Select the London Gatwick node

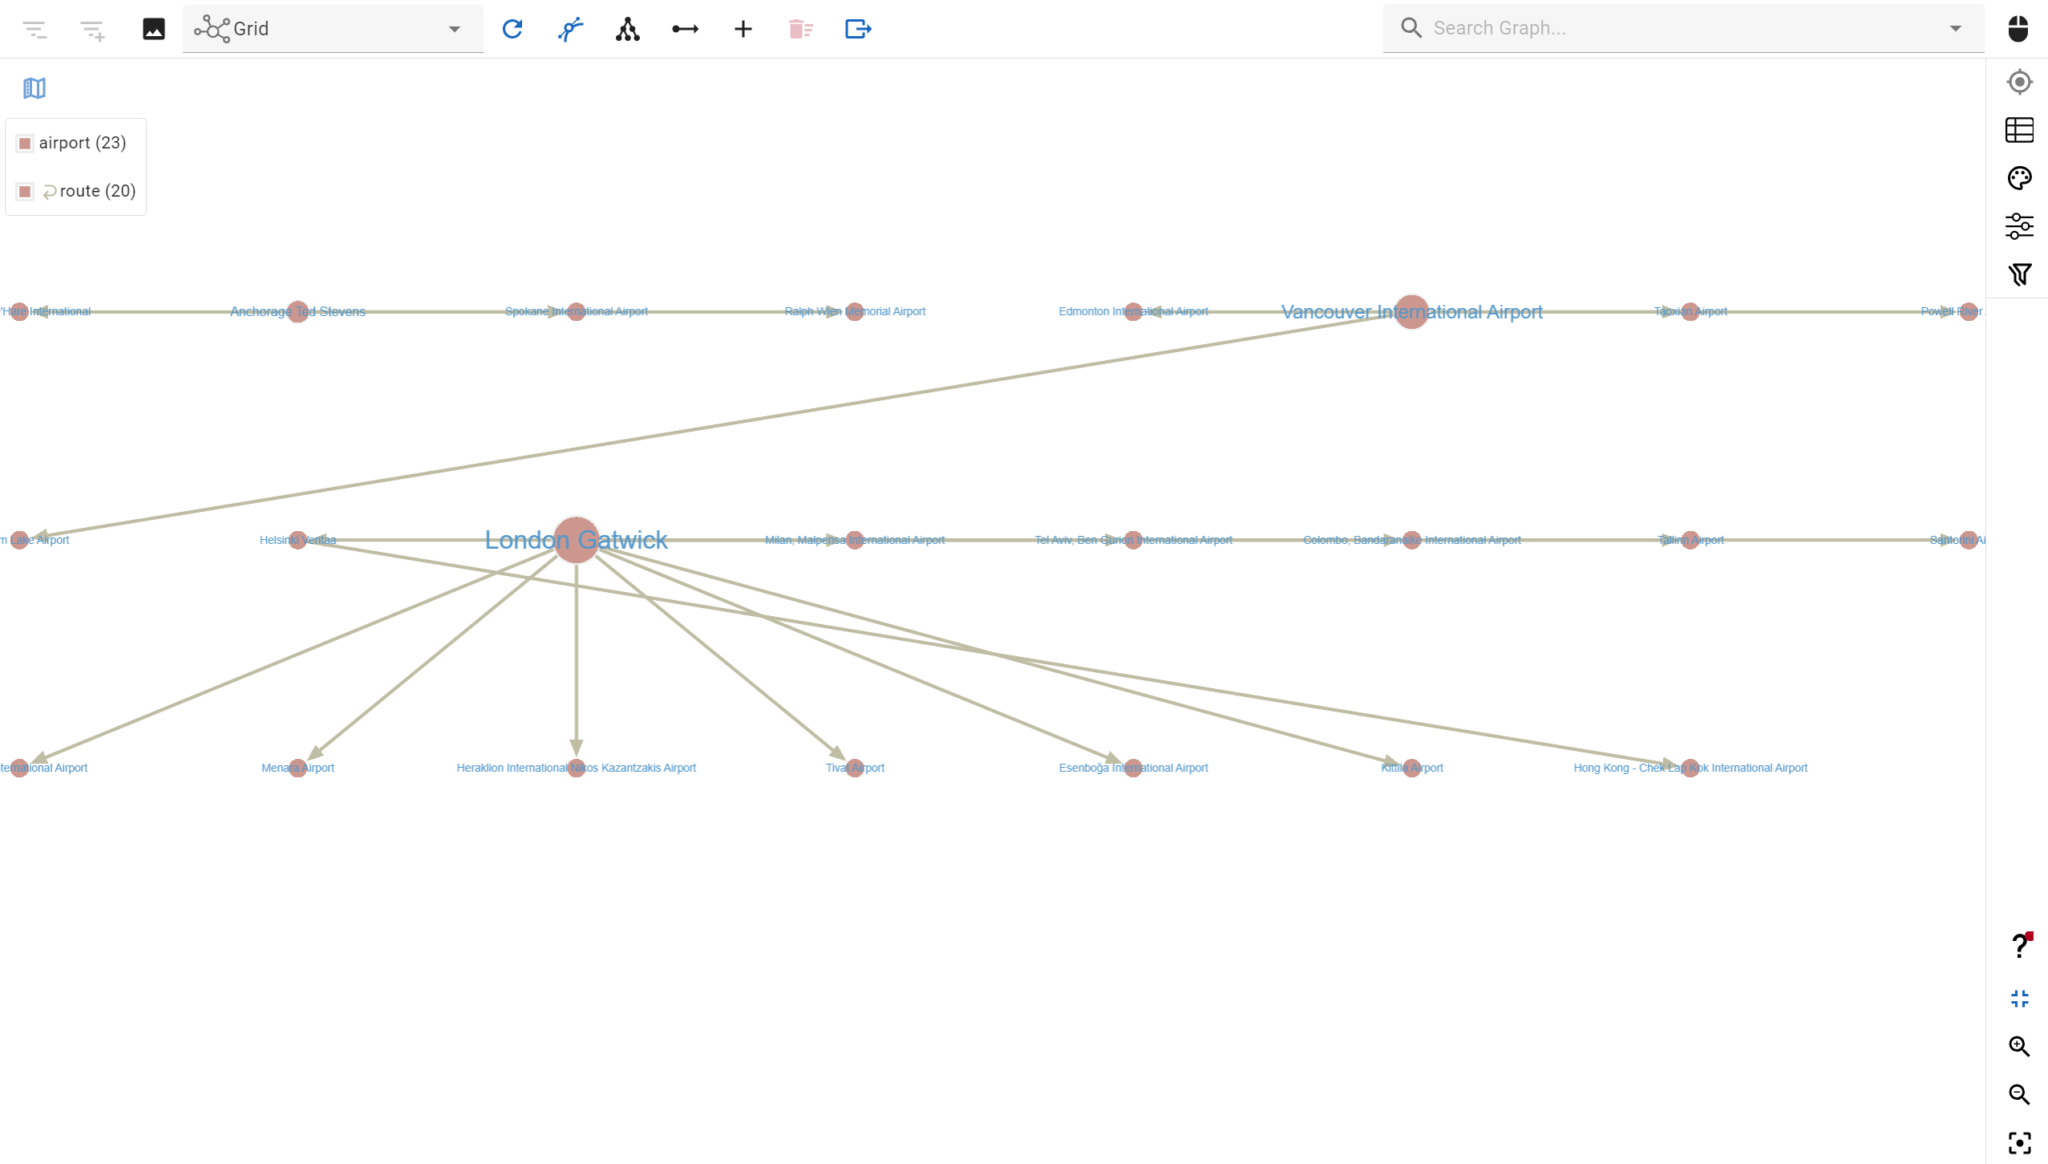[x=575, y=539]
